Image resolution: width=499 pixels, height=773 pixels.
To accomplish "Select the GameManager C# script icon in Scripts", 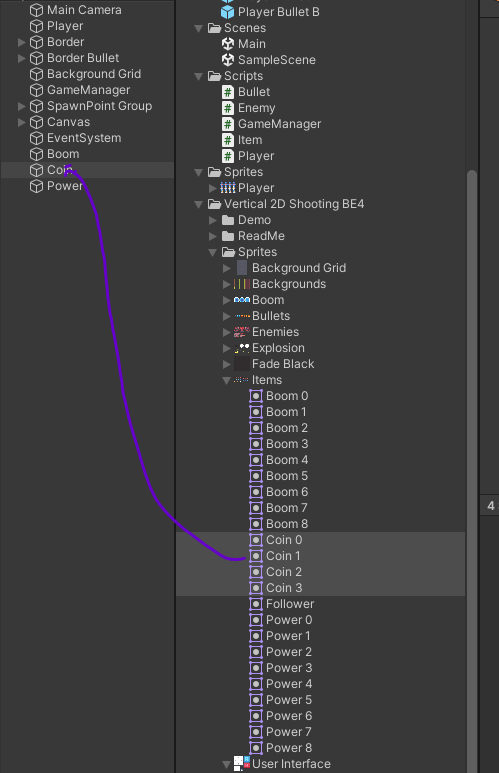I will 228,124.
